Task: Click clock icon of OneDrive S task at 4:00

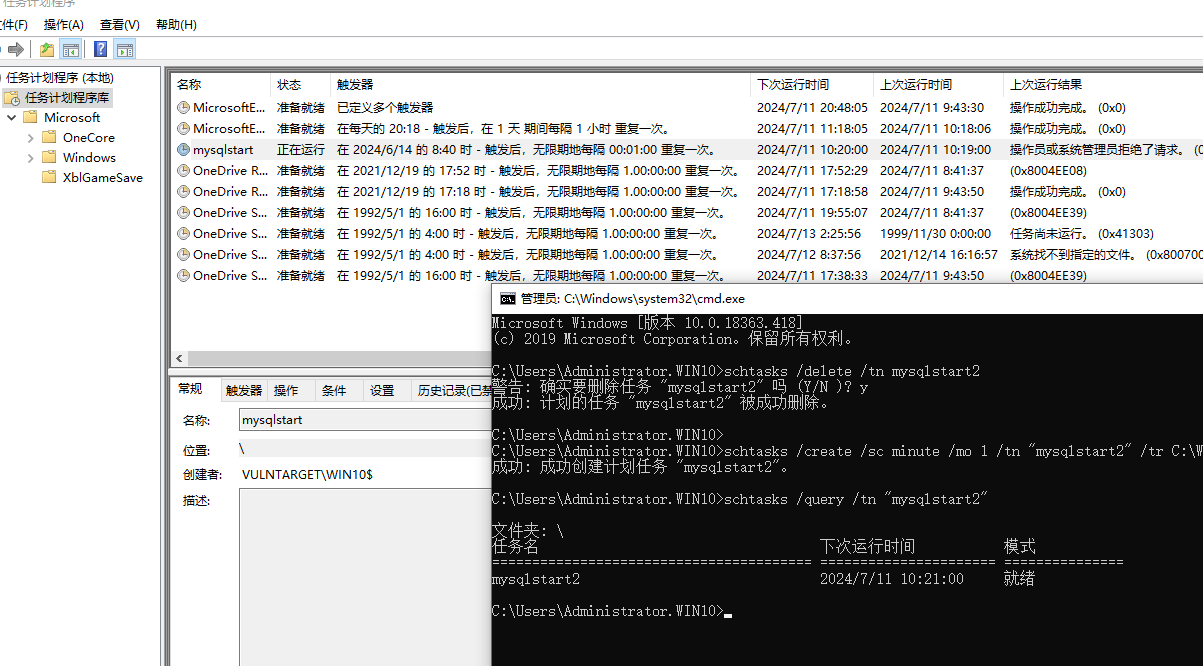Action: (183, 233)
